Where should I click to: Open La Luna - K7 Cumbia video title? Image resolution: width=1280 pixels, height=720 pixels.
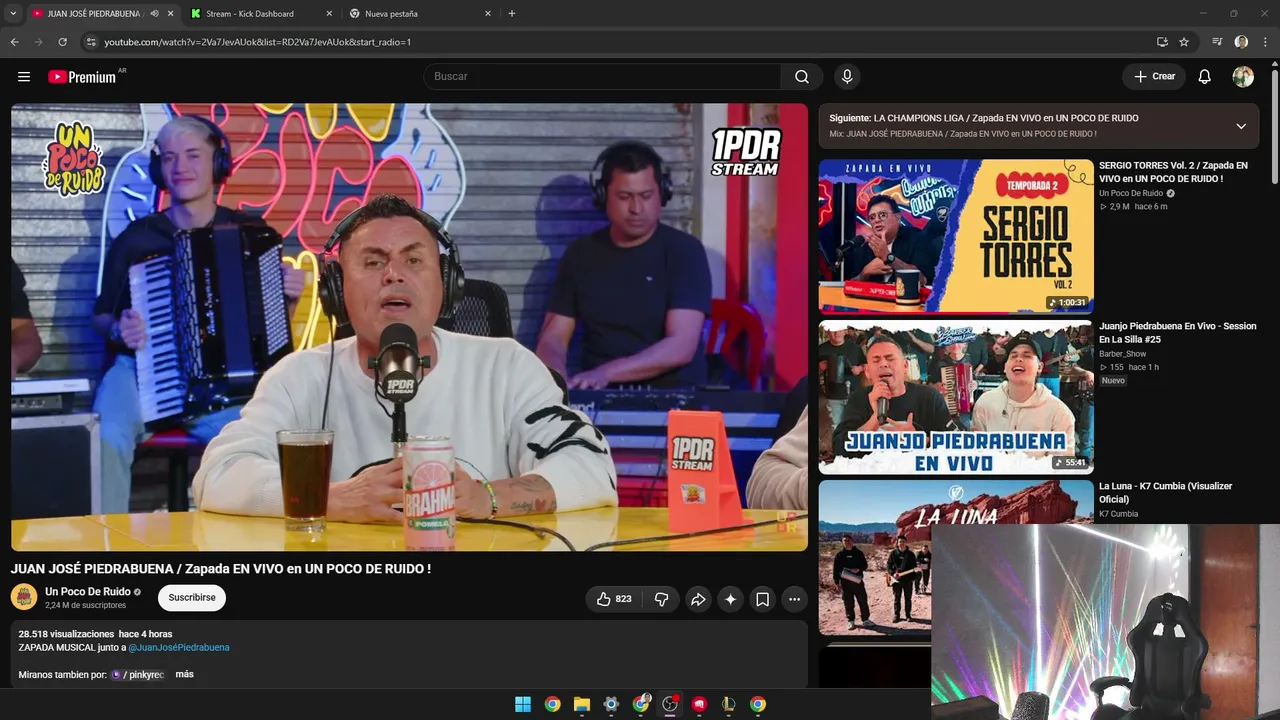[1166, 492]
